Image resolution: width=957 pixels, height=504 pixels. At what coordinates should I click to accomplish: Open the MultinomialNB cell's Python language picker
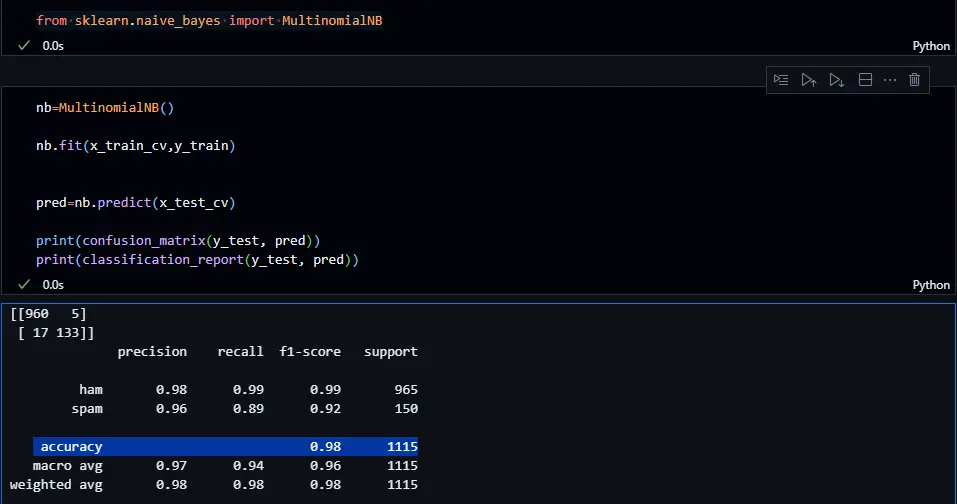(931, 285)
